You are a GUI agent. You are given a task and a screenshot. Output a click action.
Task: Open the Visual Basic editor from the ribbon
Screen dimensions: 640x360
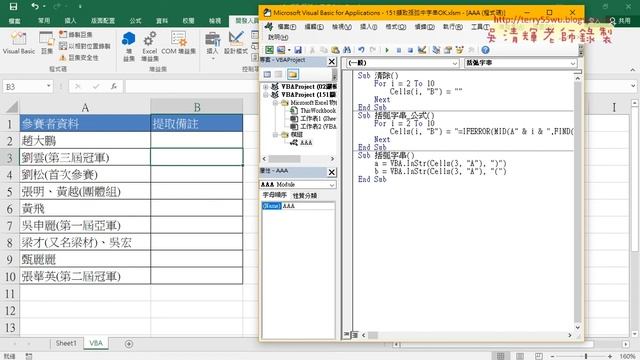[18, 43]
